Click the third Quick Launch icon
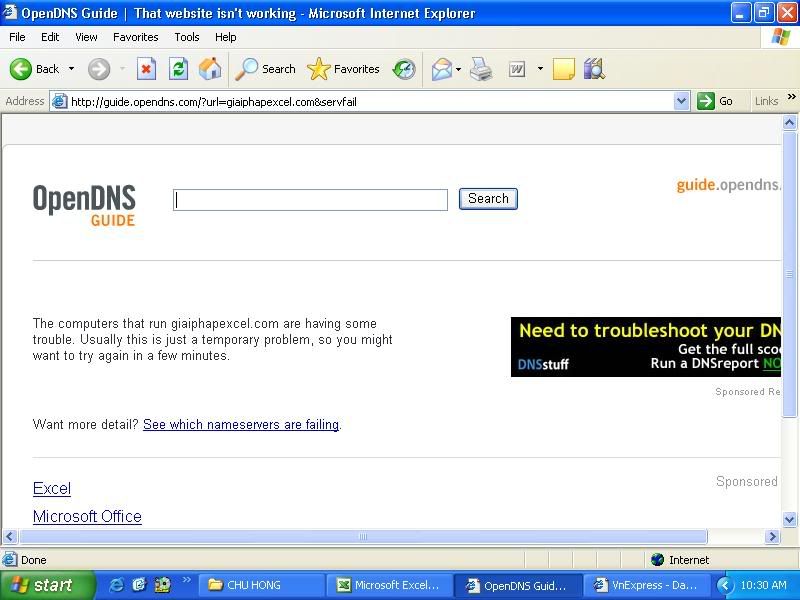 (x=162, y=585)
